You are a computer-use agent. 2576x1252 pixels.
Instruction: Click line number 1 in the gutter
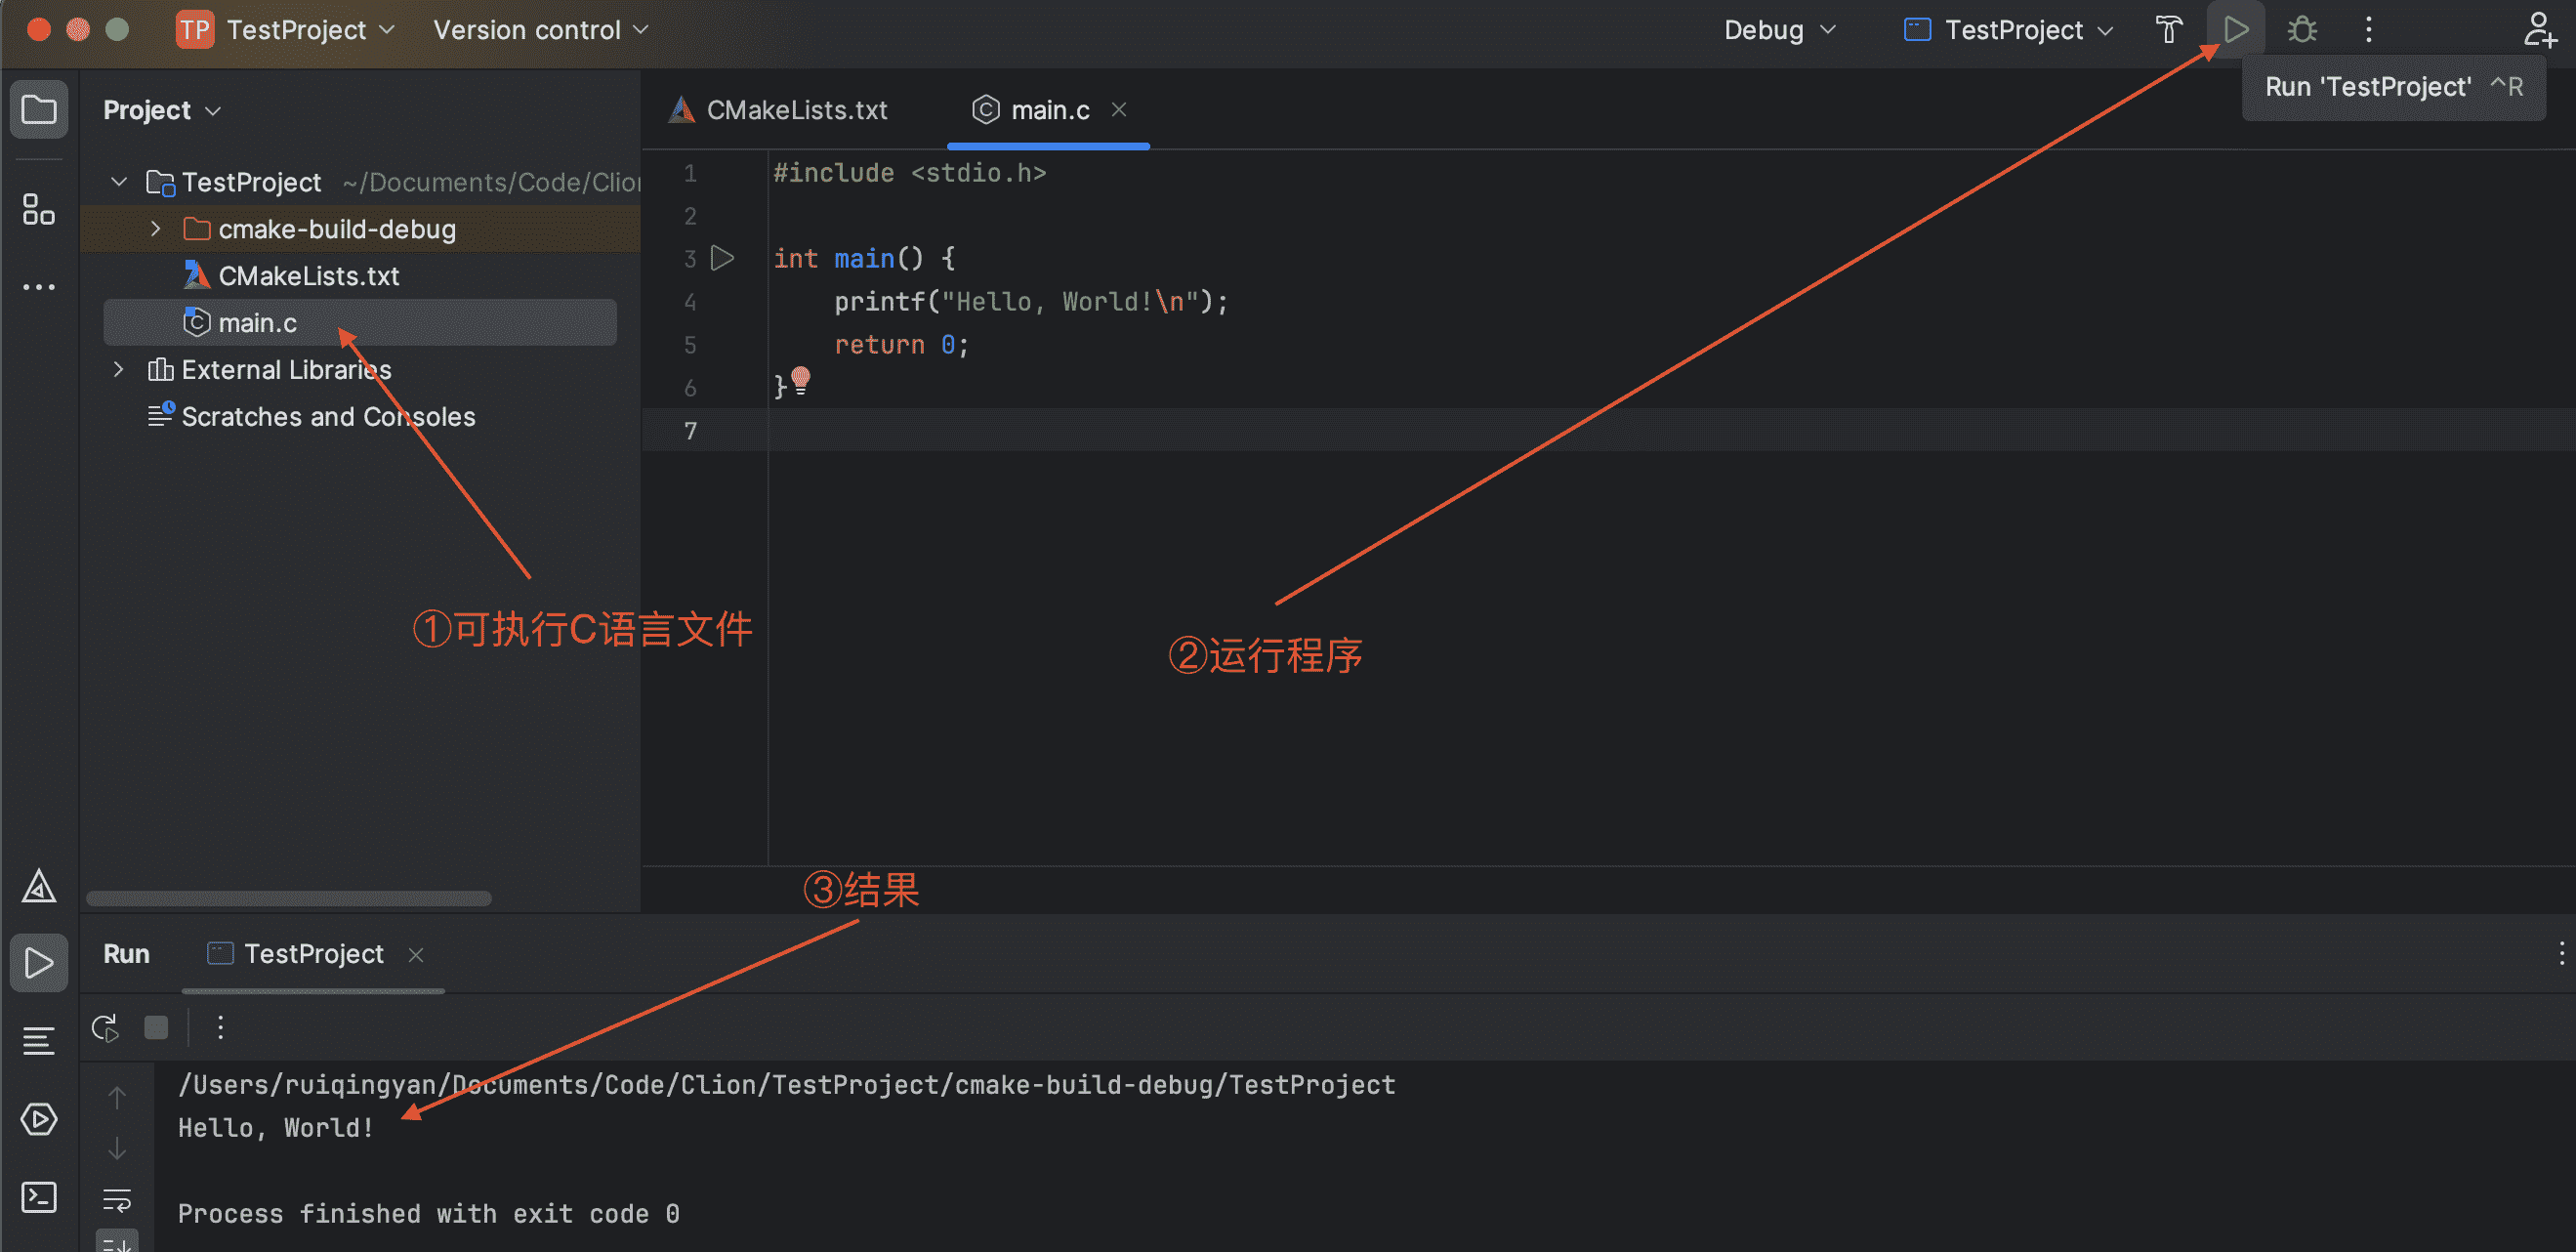[x=690, y=174]
